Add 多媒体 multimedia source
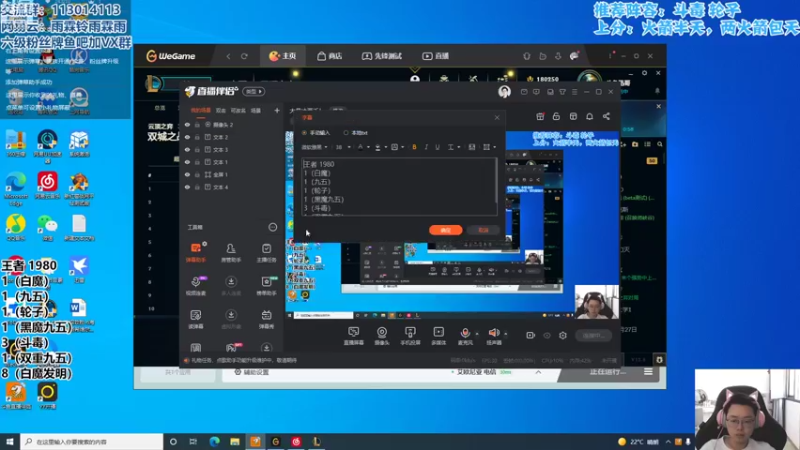Screen dimensions: 800x450 pos(438,336)
